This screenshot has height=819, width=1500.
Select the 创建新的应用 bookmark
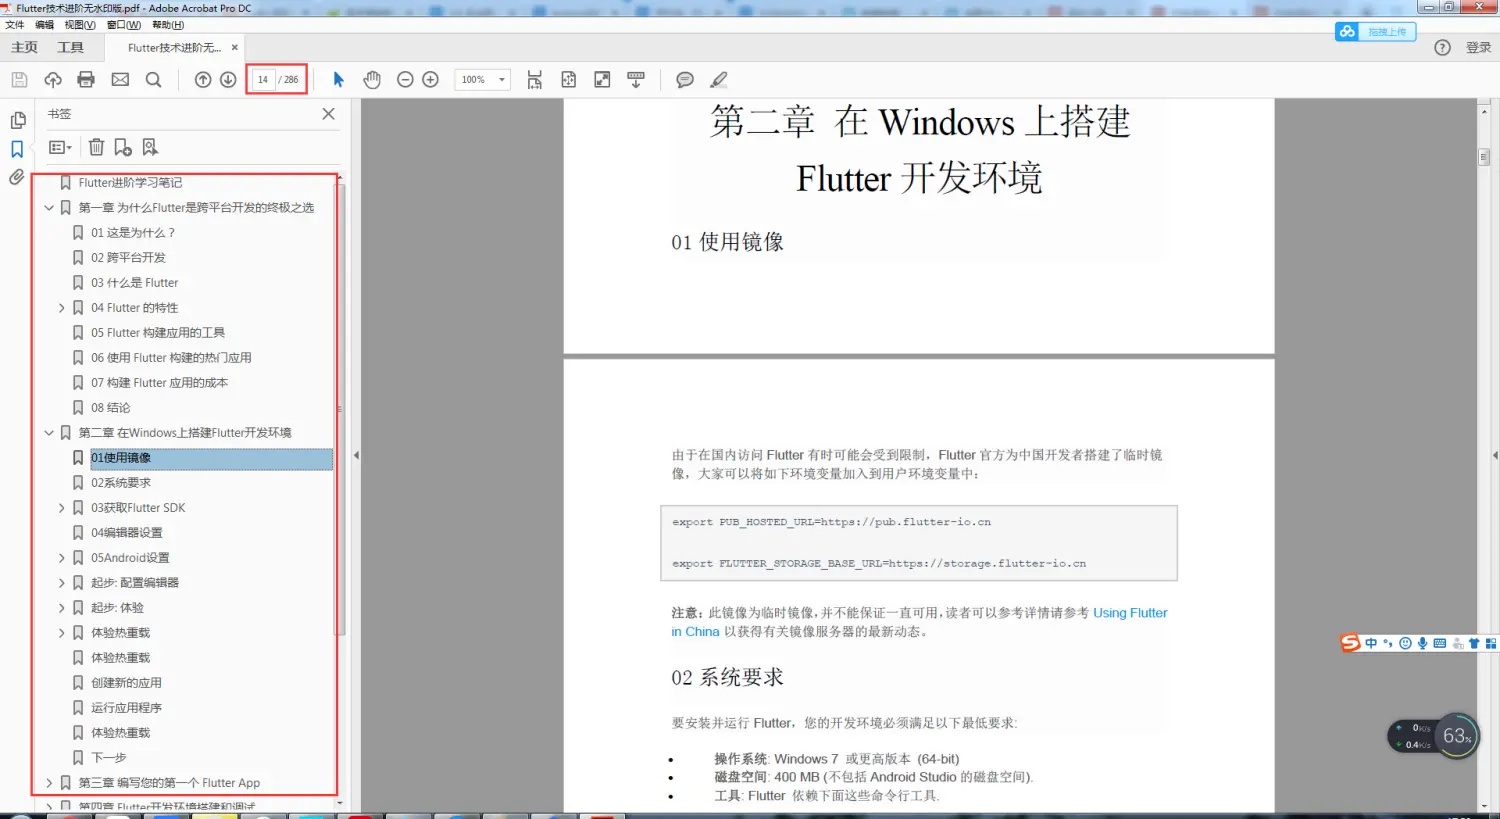(126, 683)
